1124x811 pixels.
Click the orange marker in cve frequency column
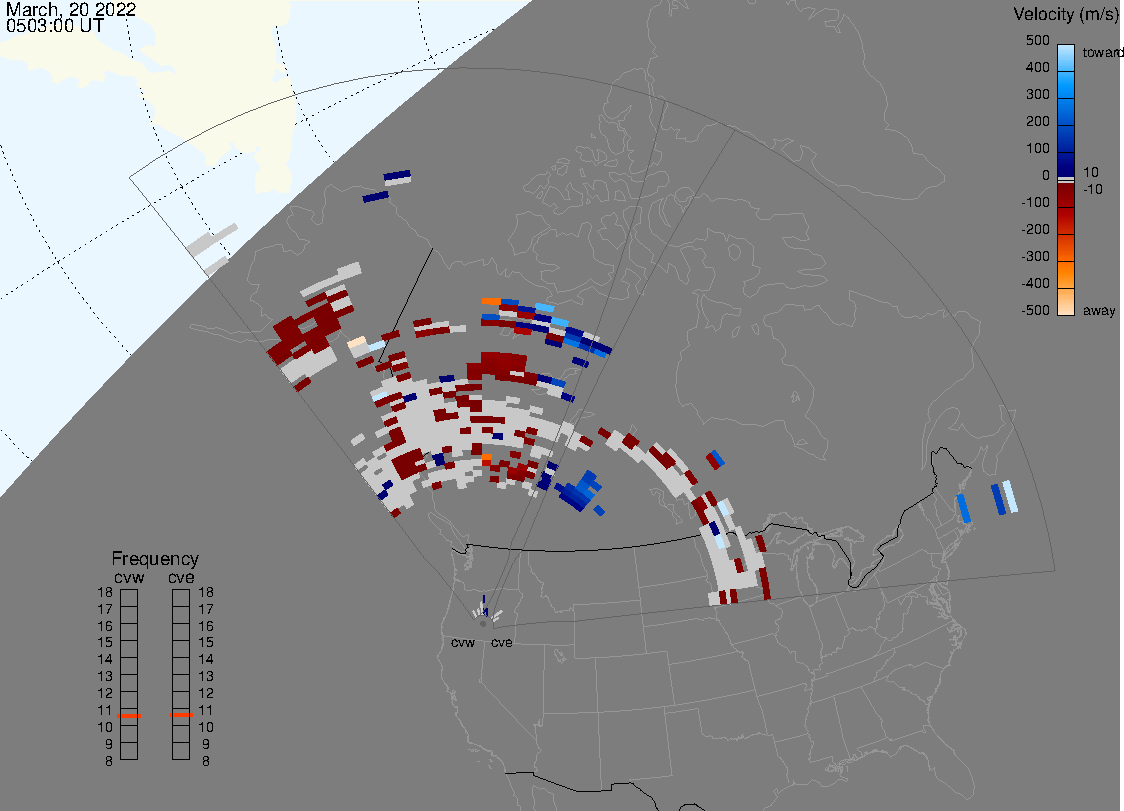(181, 716)
